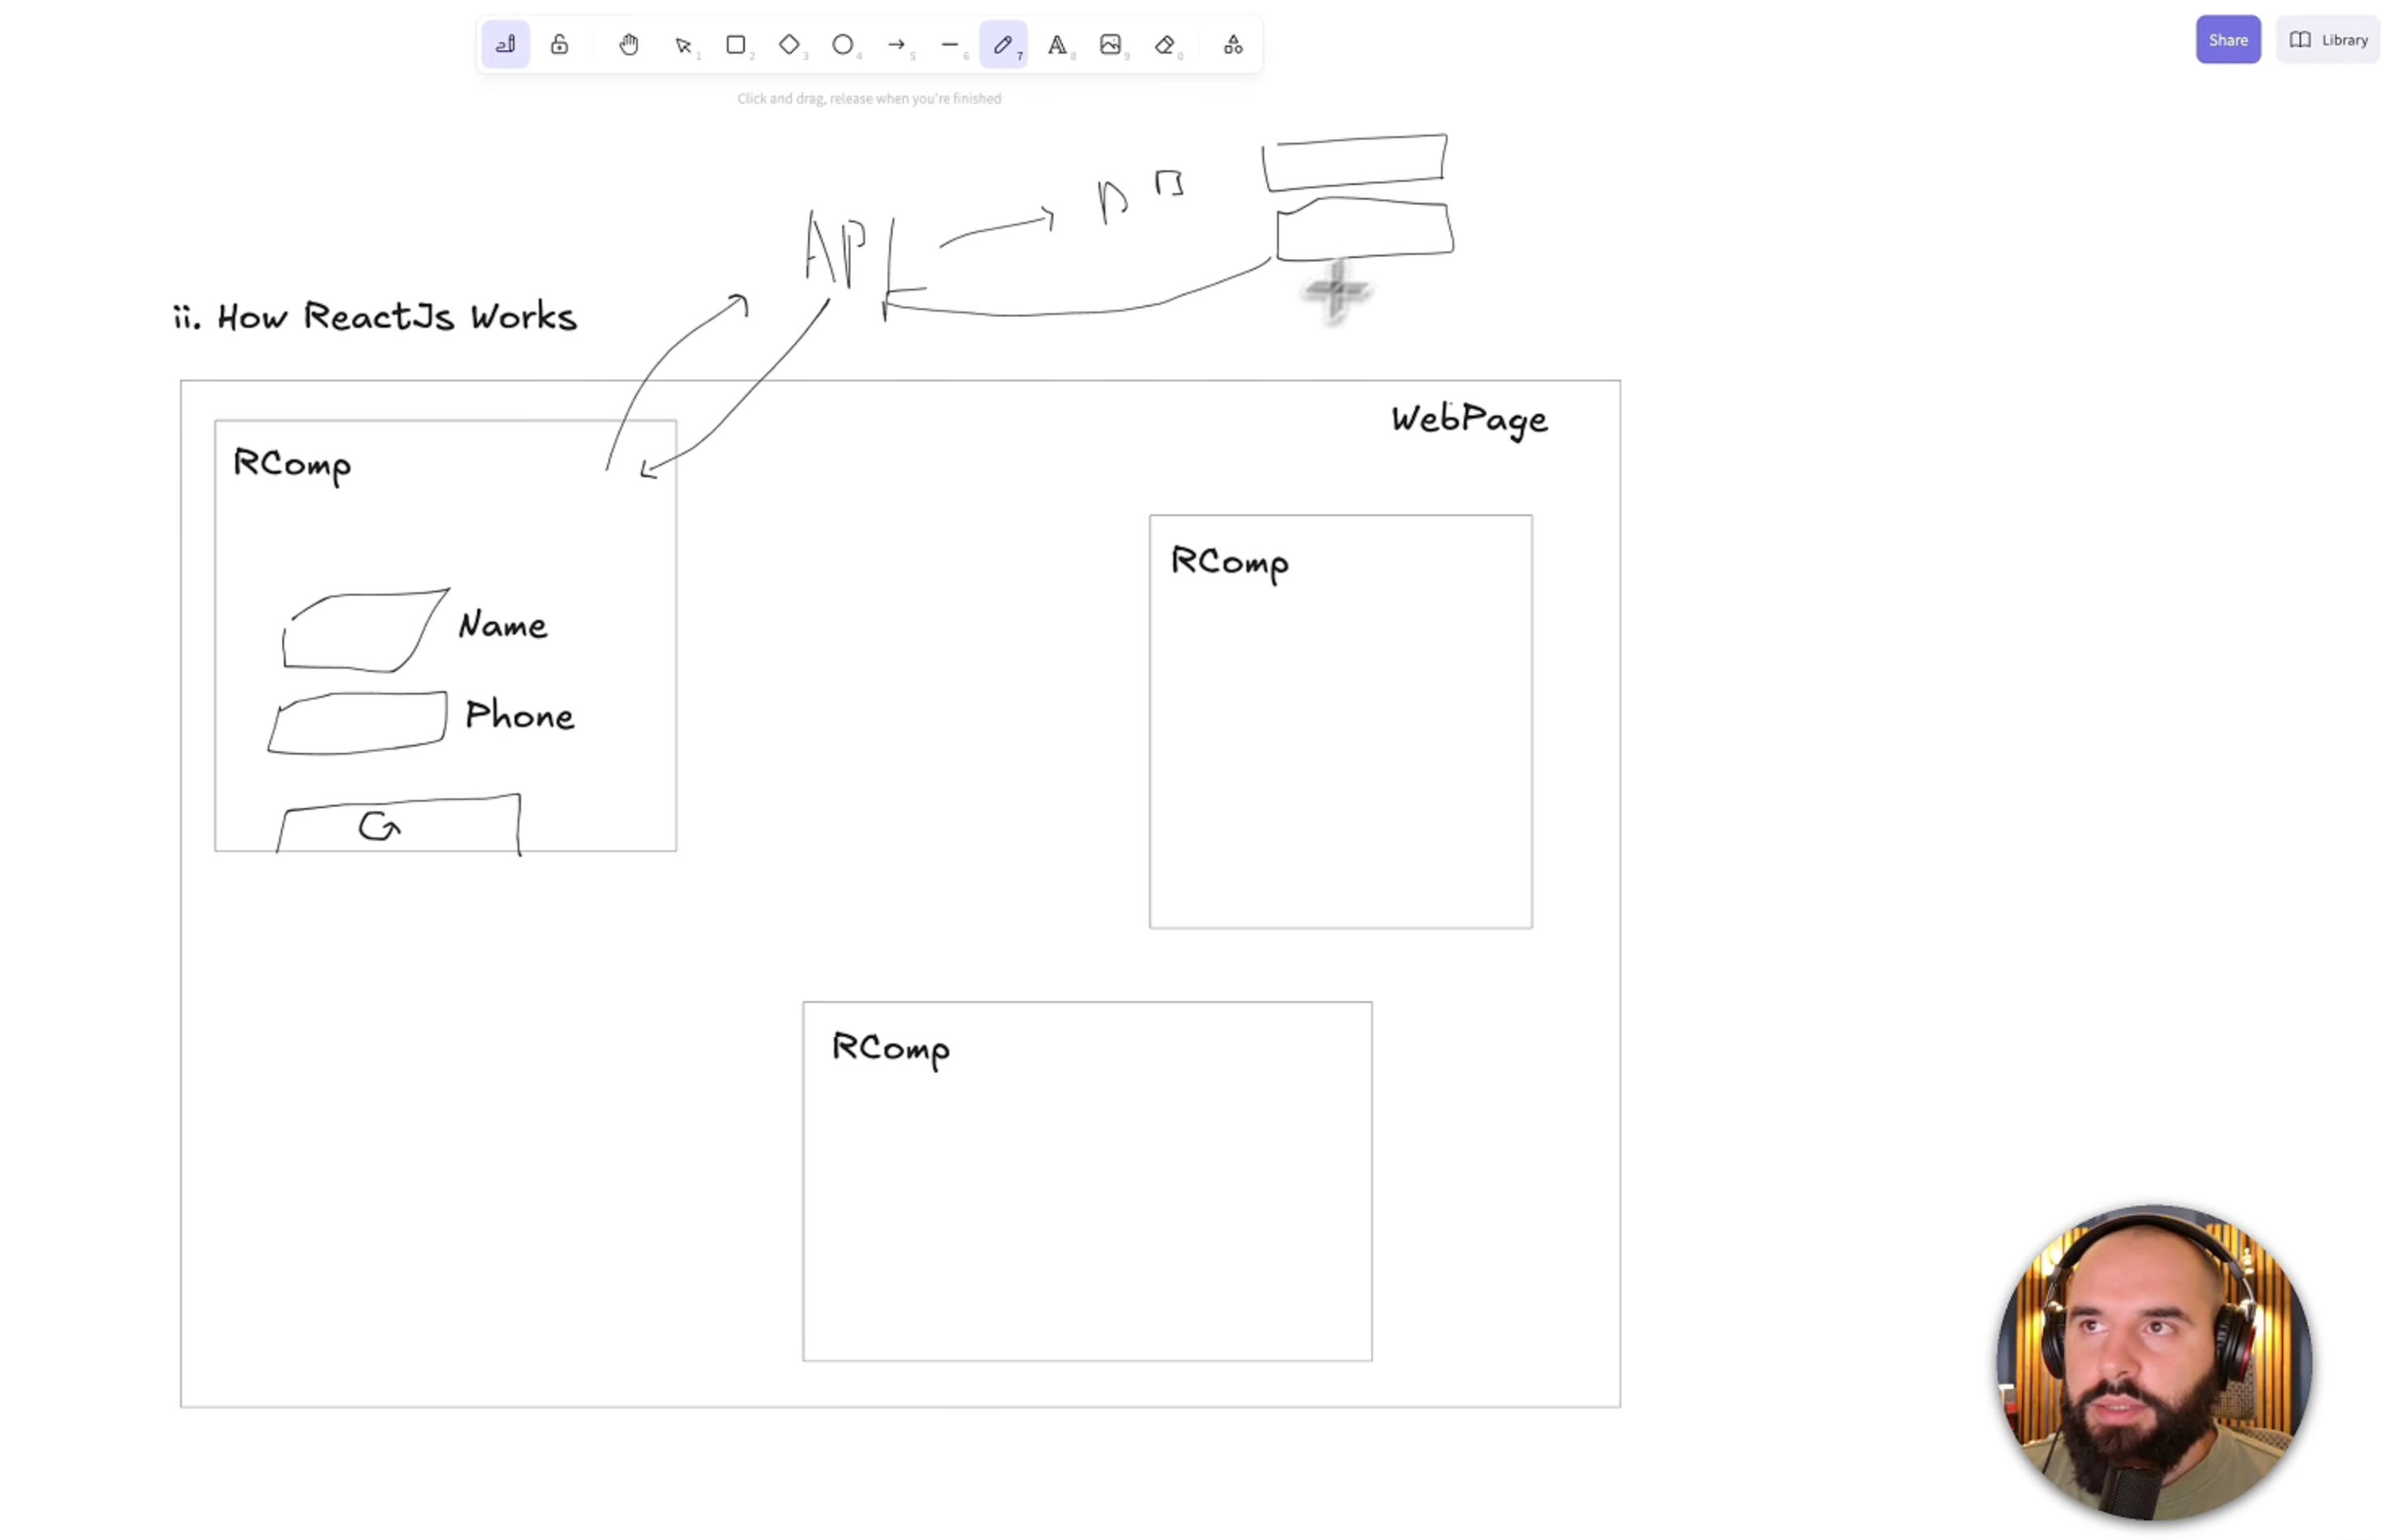
Task: Select the Arrow tool
Action: click(x=896, y=45)
